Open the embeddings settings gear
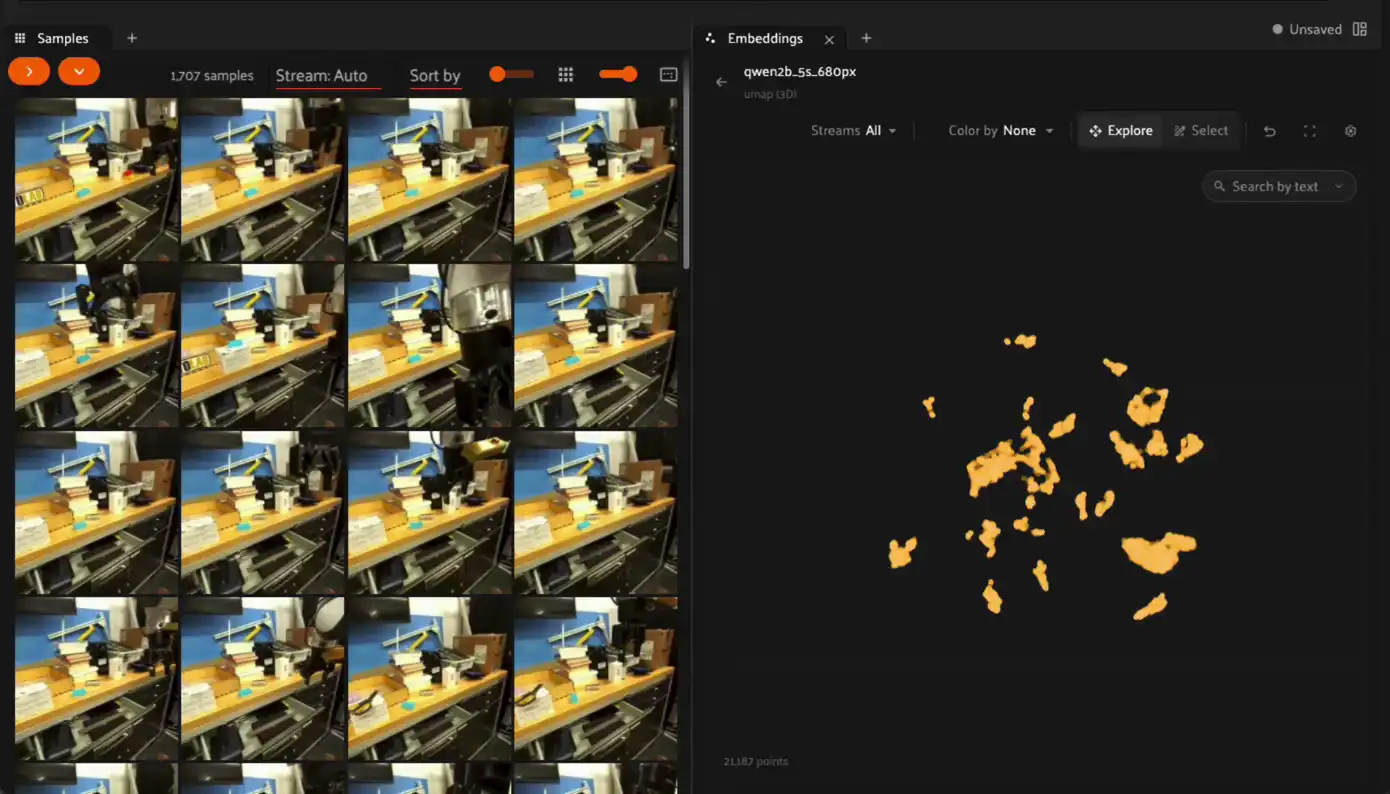 1350,131
